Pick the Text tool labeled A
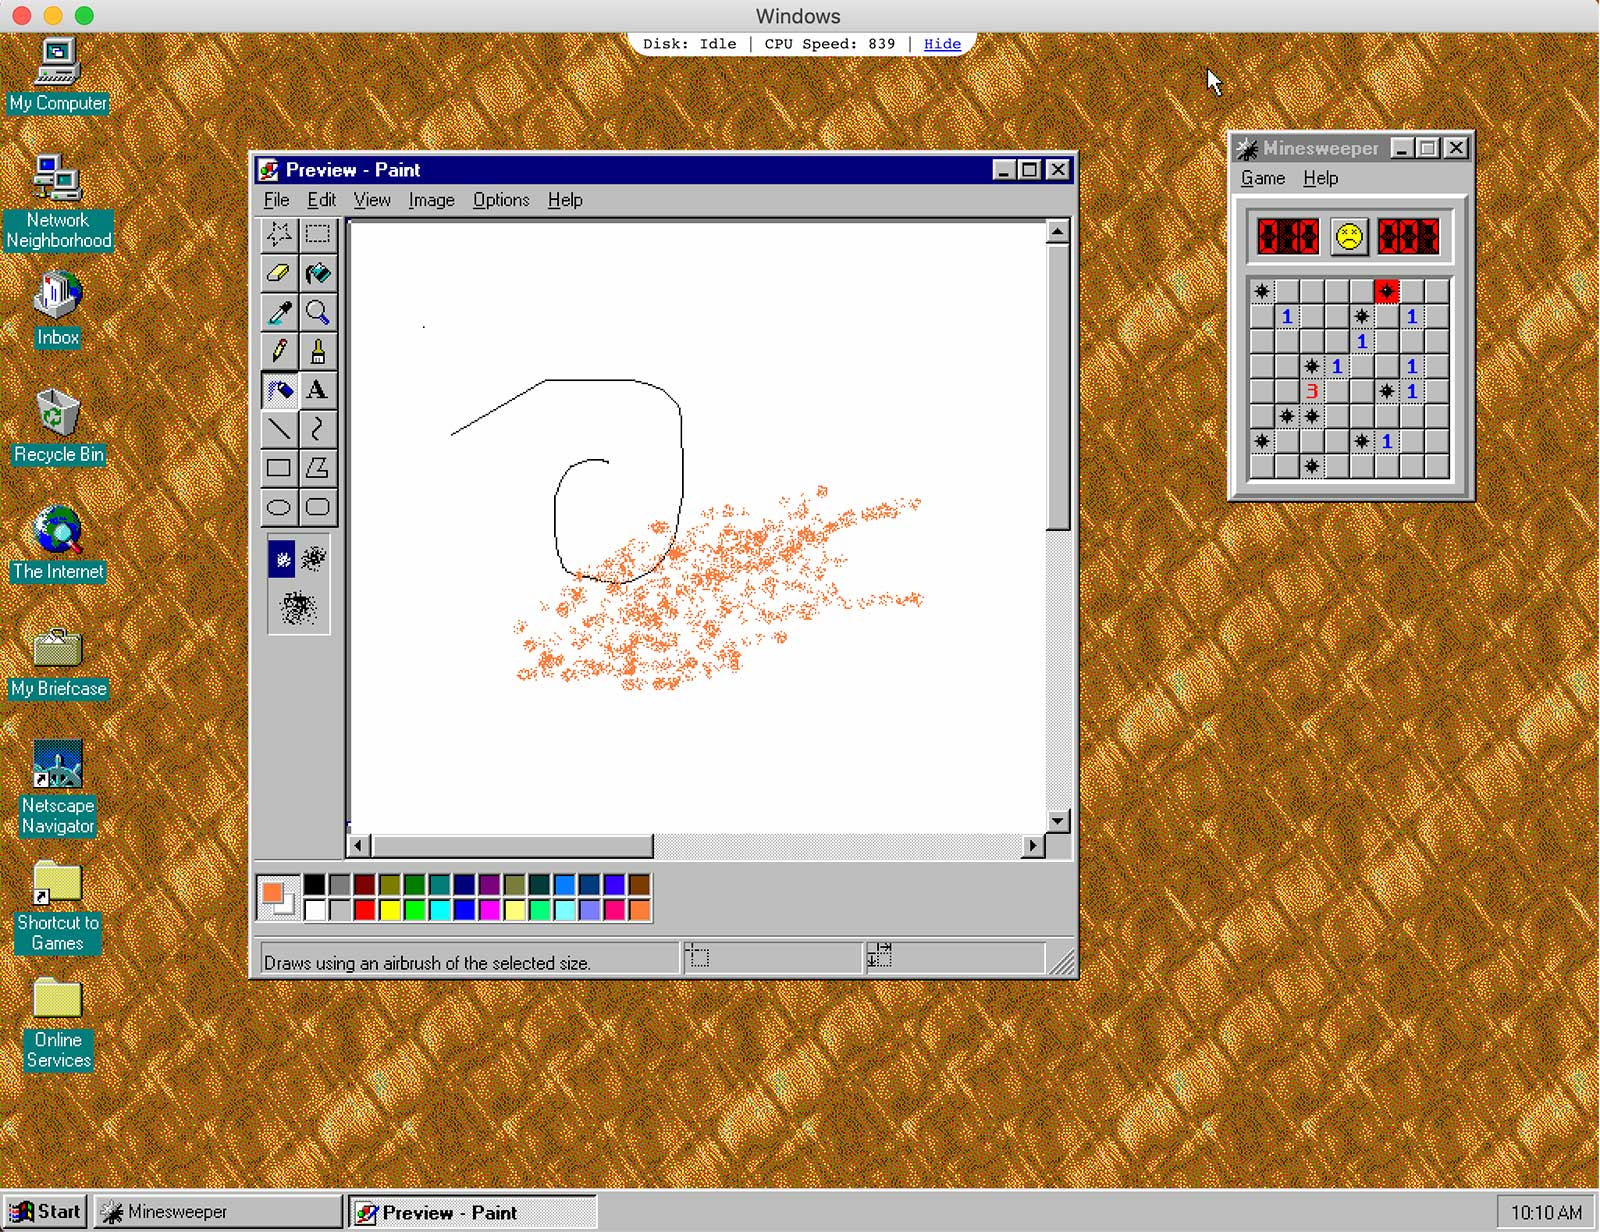 [318, 390]
